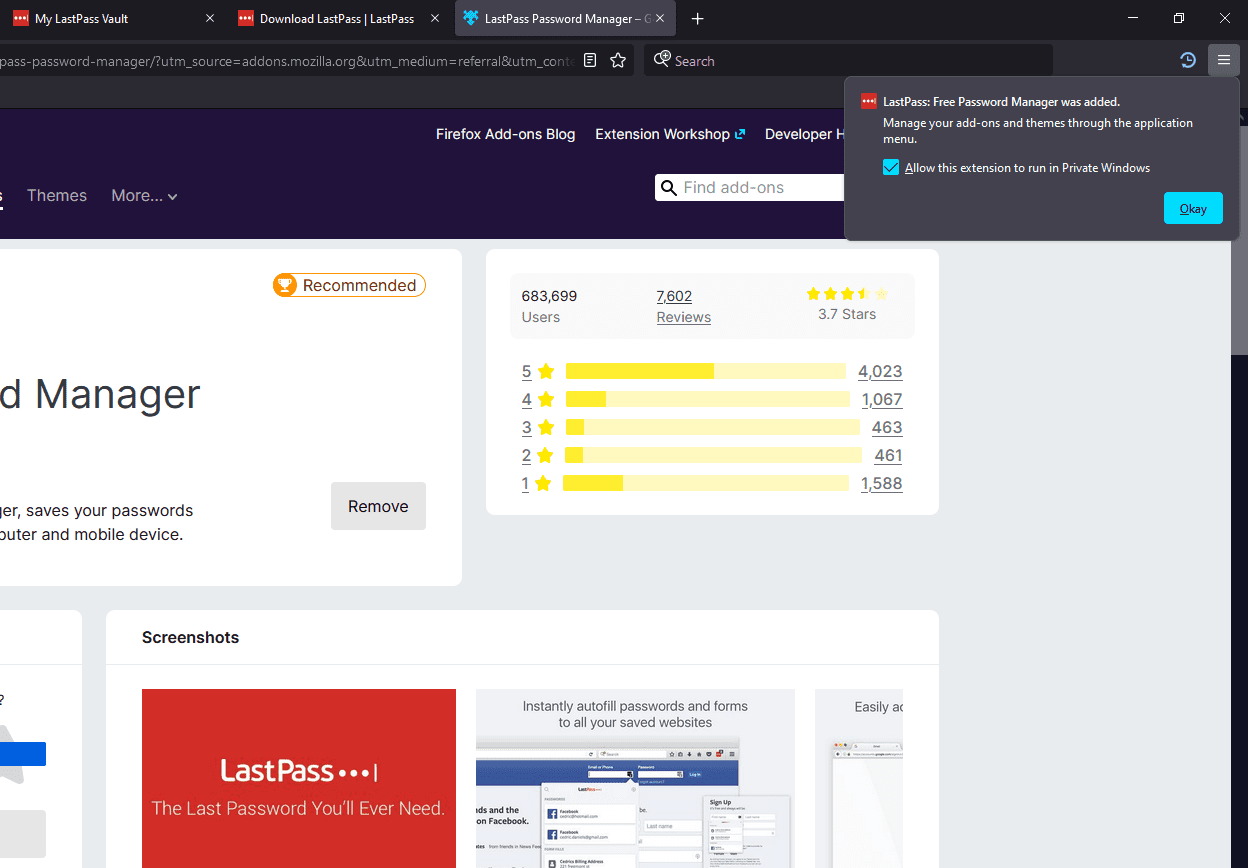Uncheck Allow this extension in Private Windows

point(891,167)
